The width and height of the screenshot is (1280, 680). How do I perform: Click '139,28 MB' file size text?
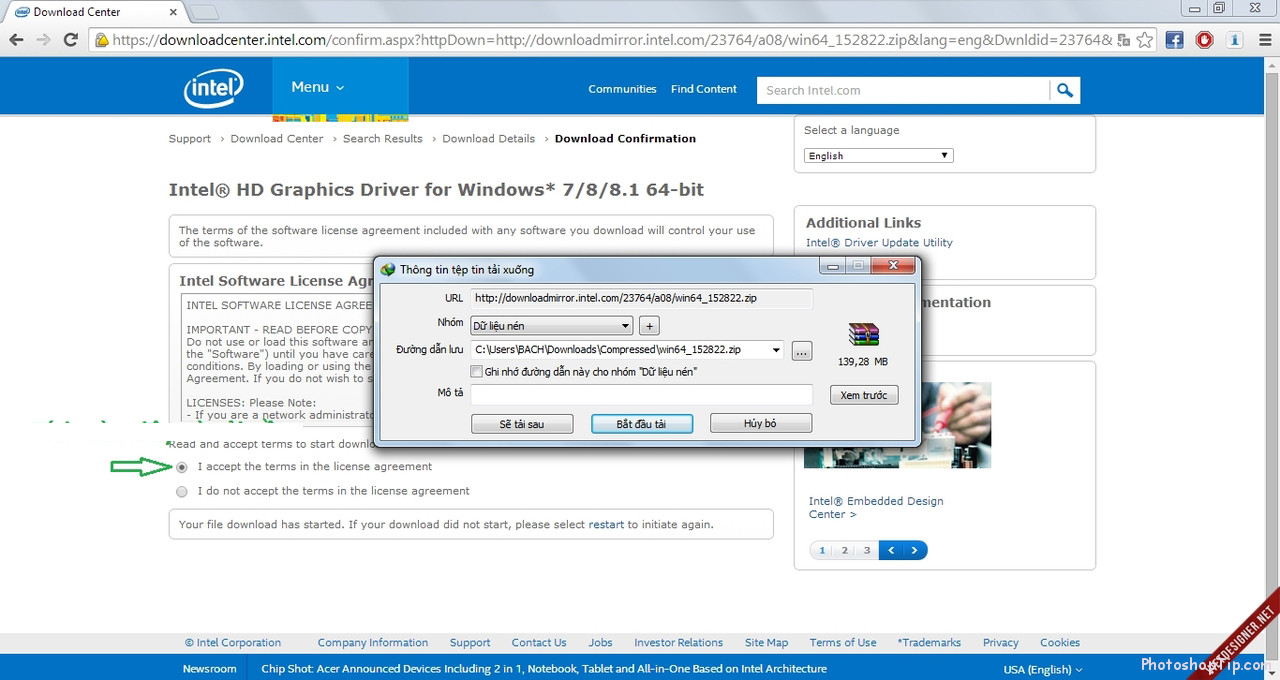(x=863, y=362)
